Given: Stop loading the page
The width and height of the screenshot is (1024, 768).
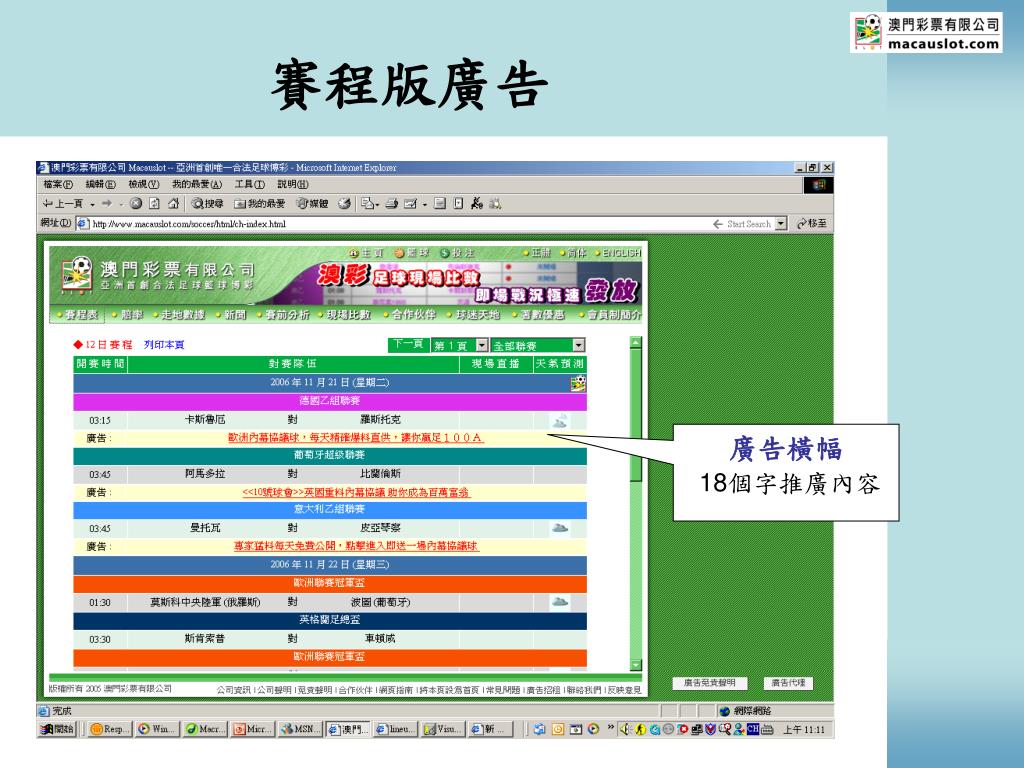Looking at the screenshot, I should (136, 204).
